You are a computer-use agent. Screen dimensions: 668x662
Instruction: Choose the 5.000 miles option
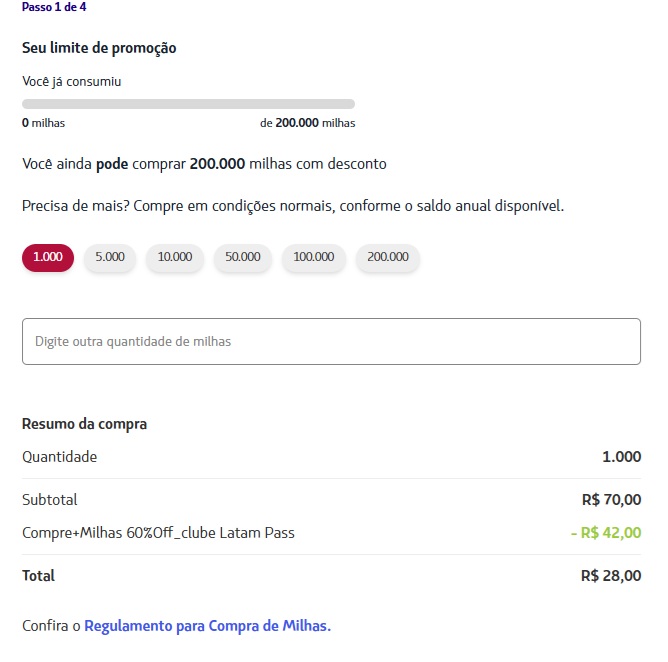click(x=110, y=257)
